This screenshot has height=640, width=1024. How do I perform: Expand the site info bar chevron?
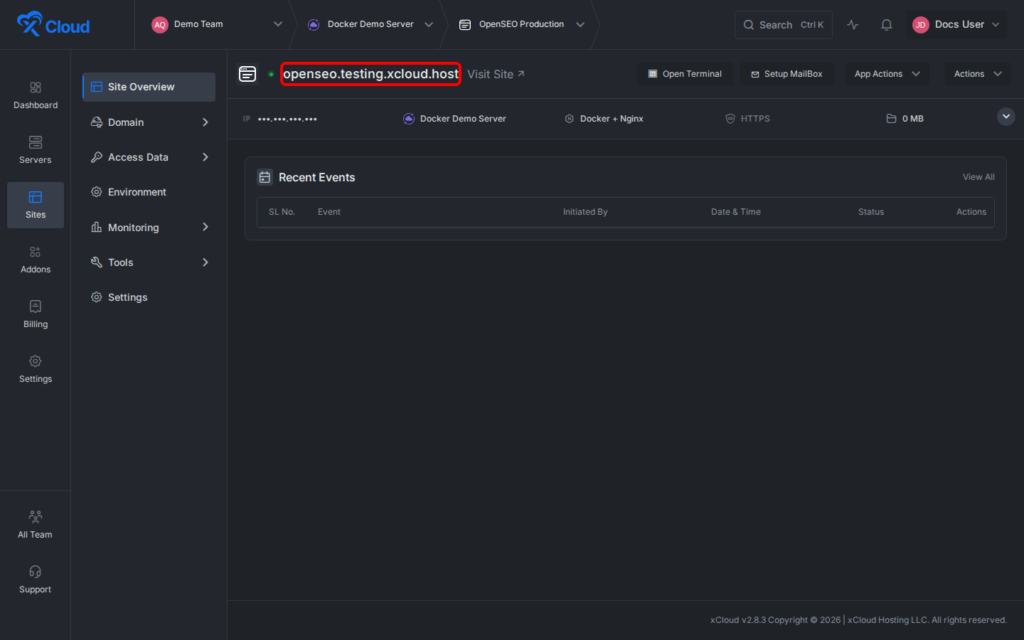pos(1006,117)
